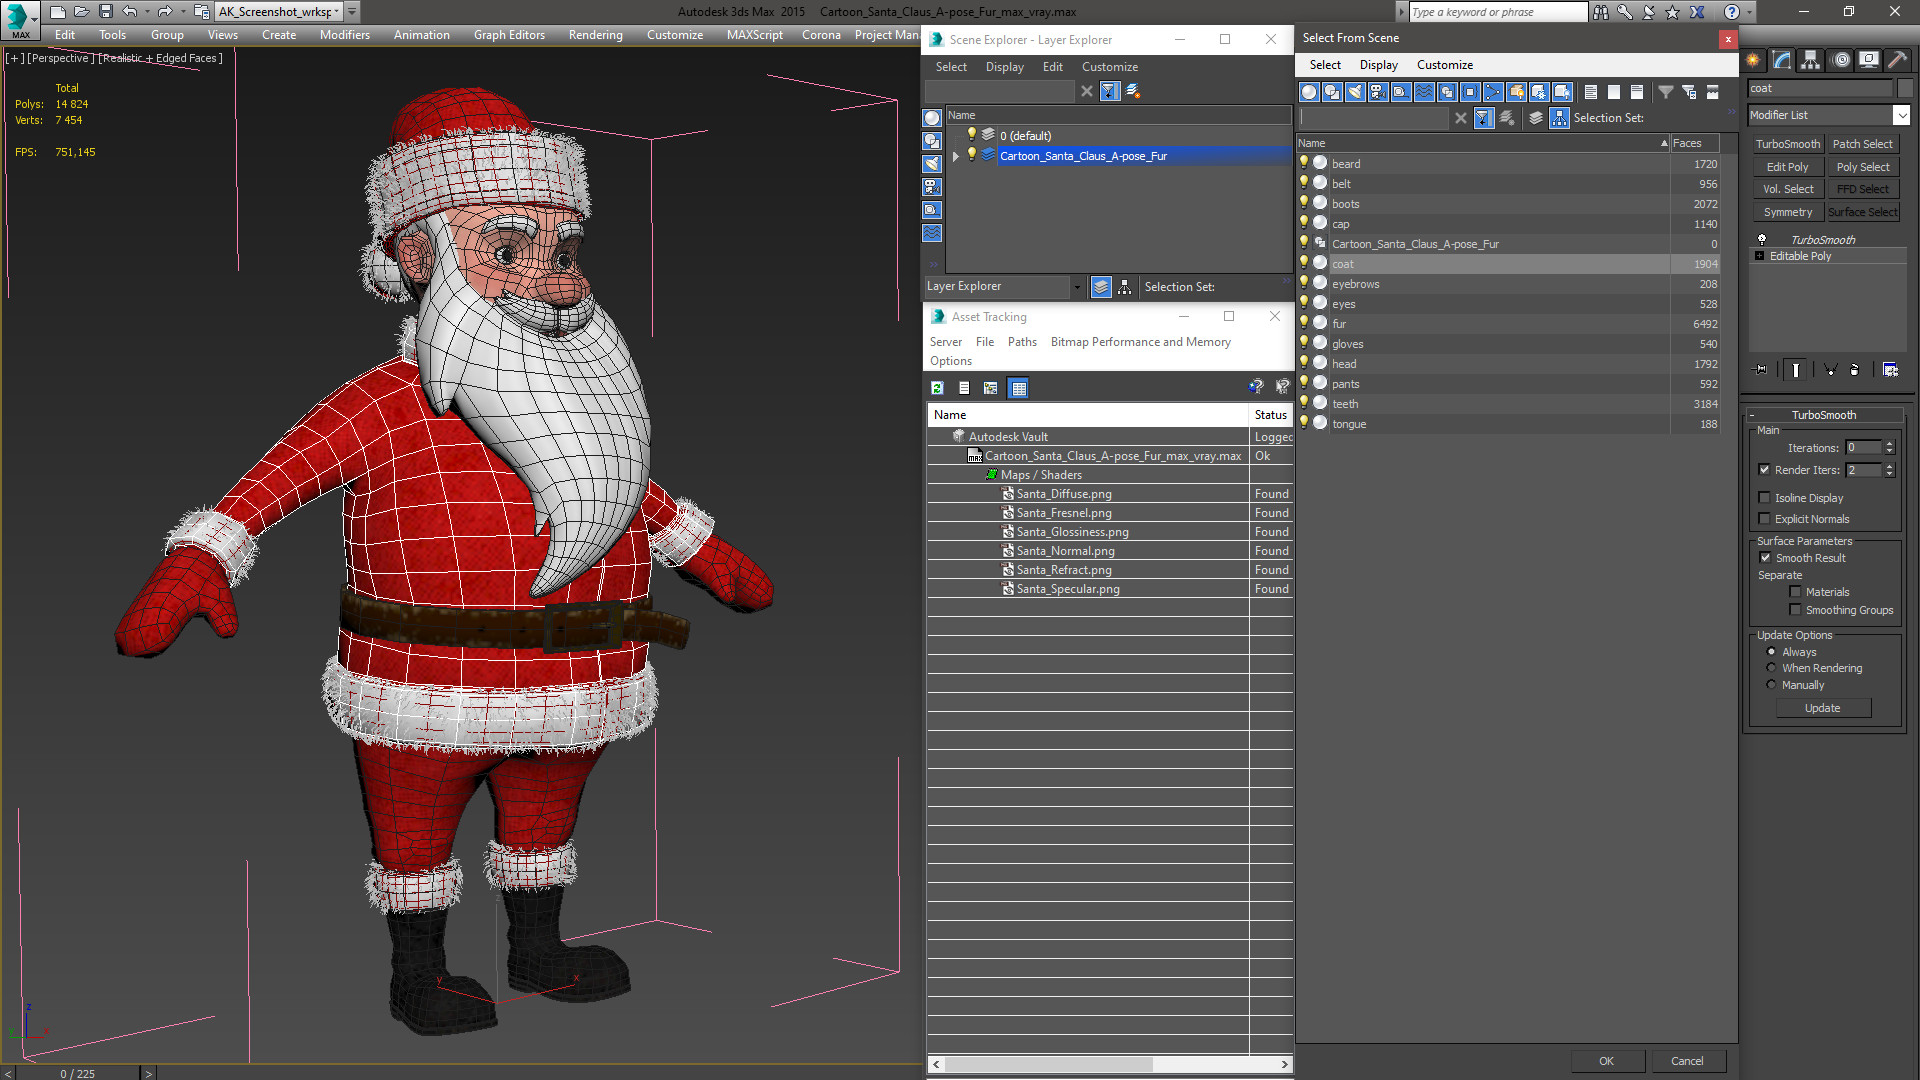Enable Isoline Display checkbox
This screenshot has height=1080, width=1920.
(1764, 498)
